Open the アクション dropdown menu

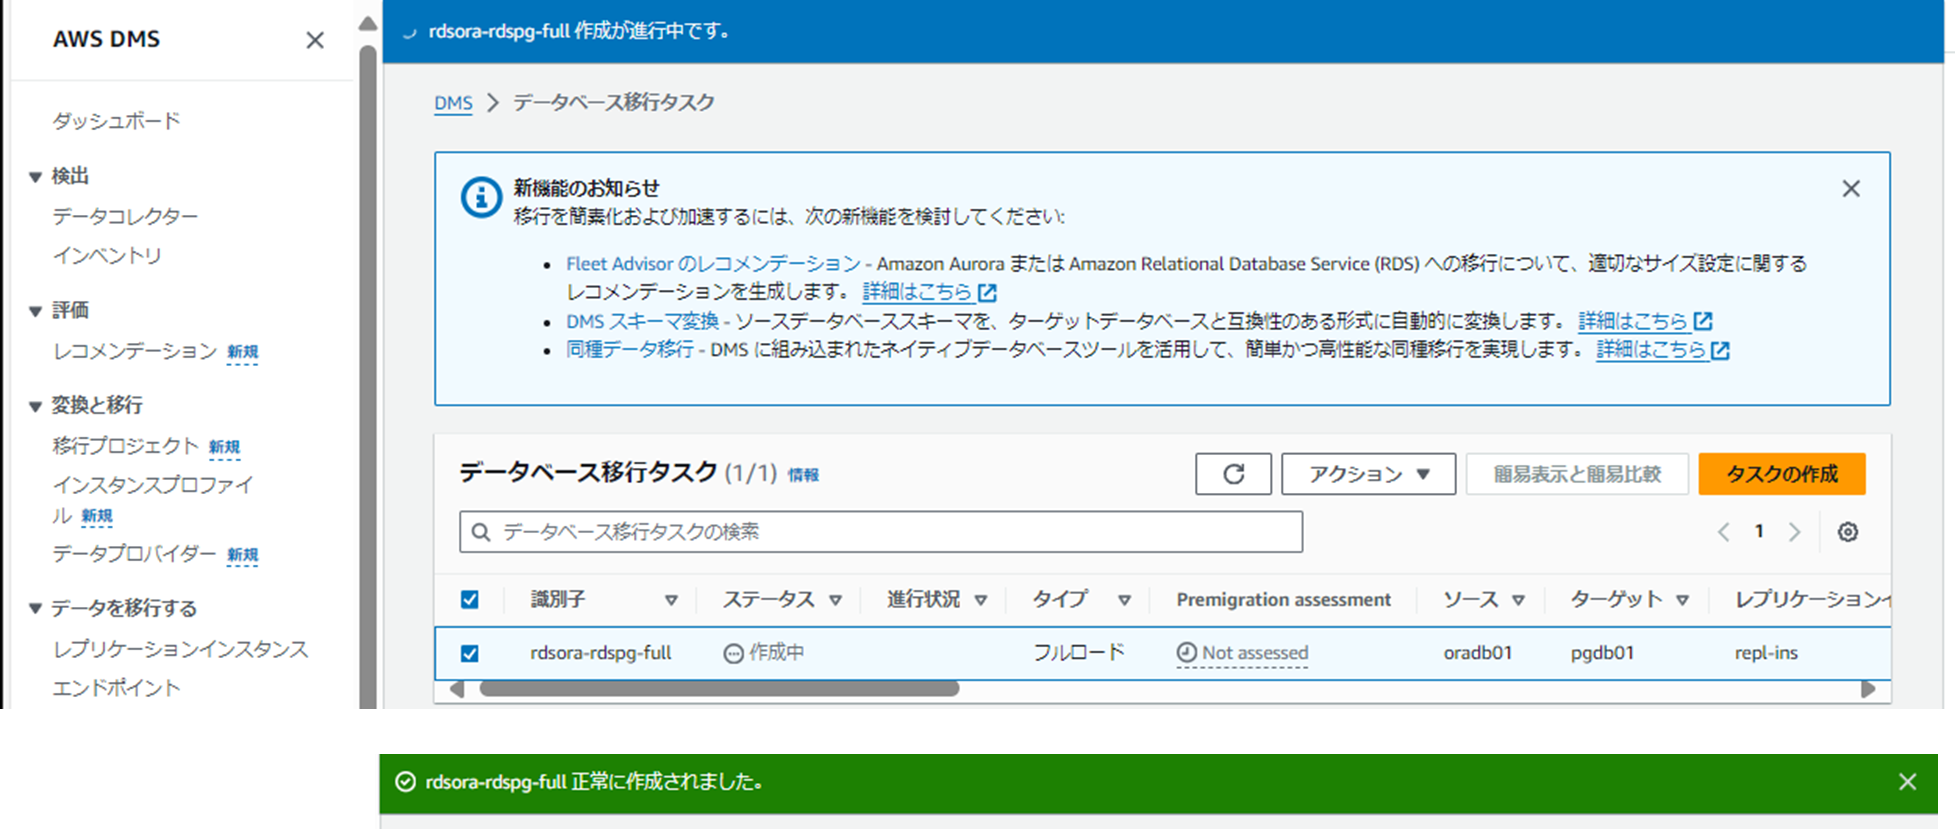pyautogui.click(x=1368, y=474)
